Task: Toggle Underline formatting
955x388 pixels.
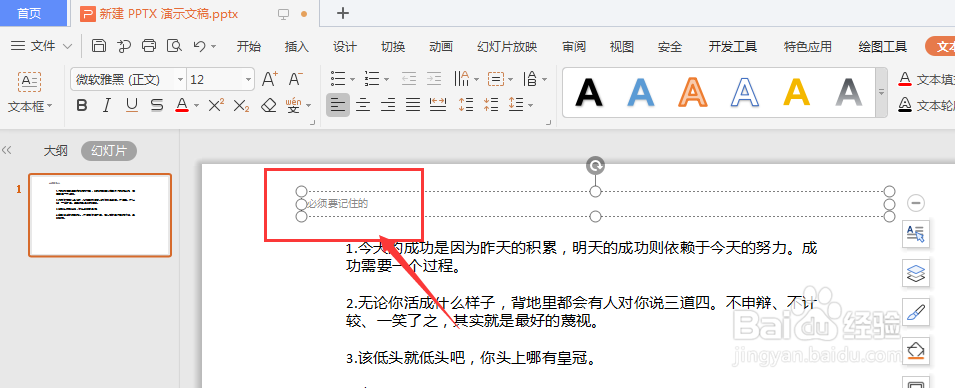Action: 132,105
